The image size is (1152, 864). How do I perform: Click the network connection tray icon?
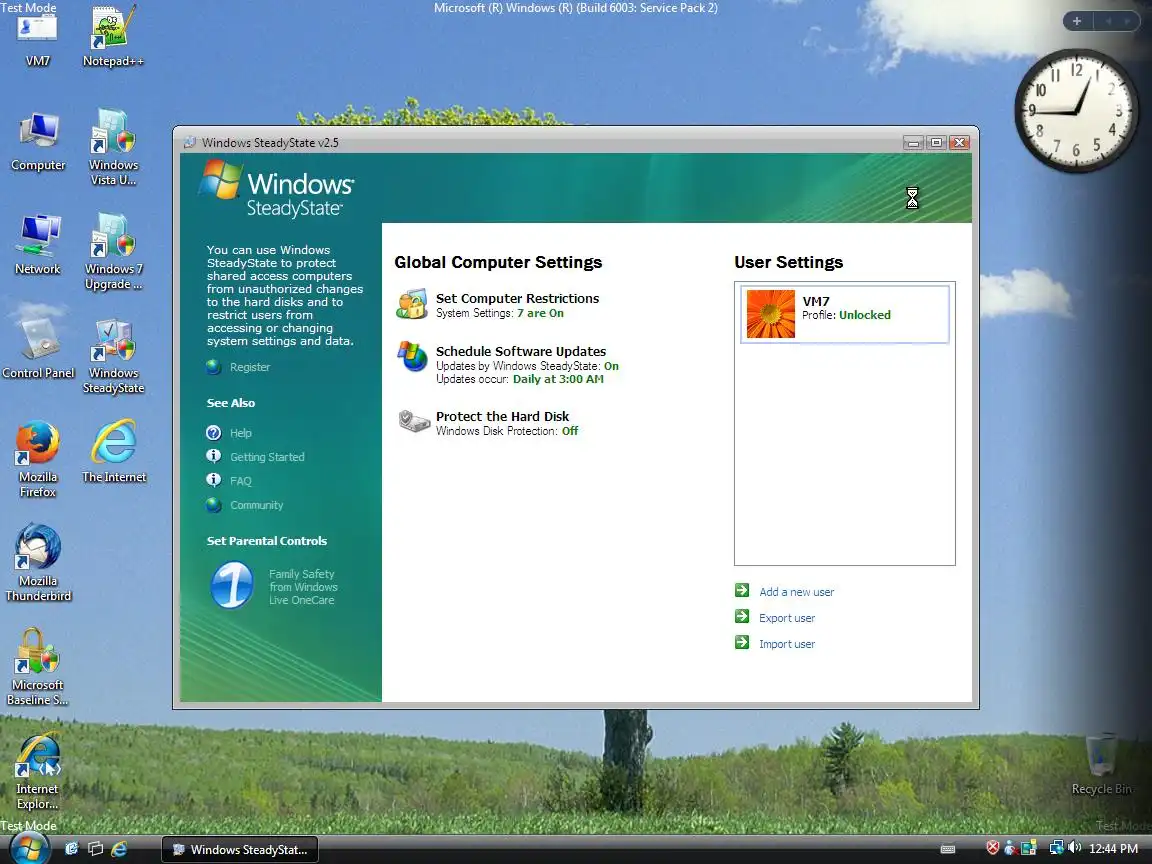(1056, 848)
